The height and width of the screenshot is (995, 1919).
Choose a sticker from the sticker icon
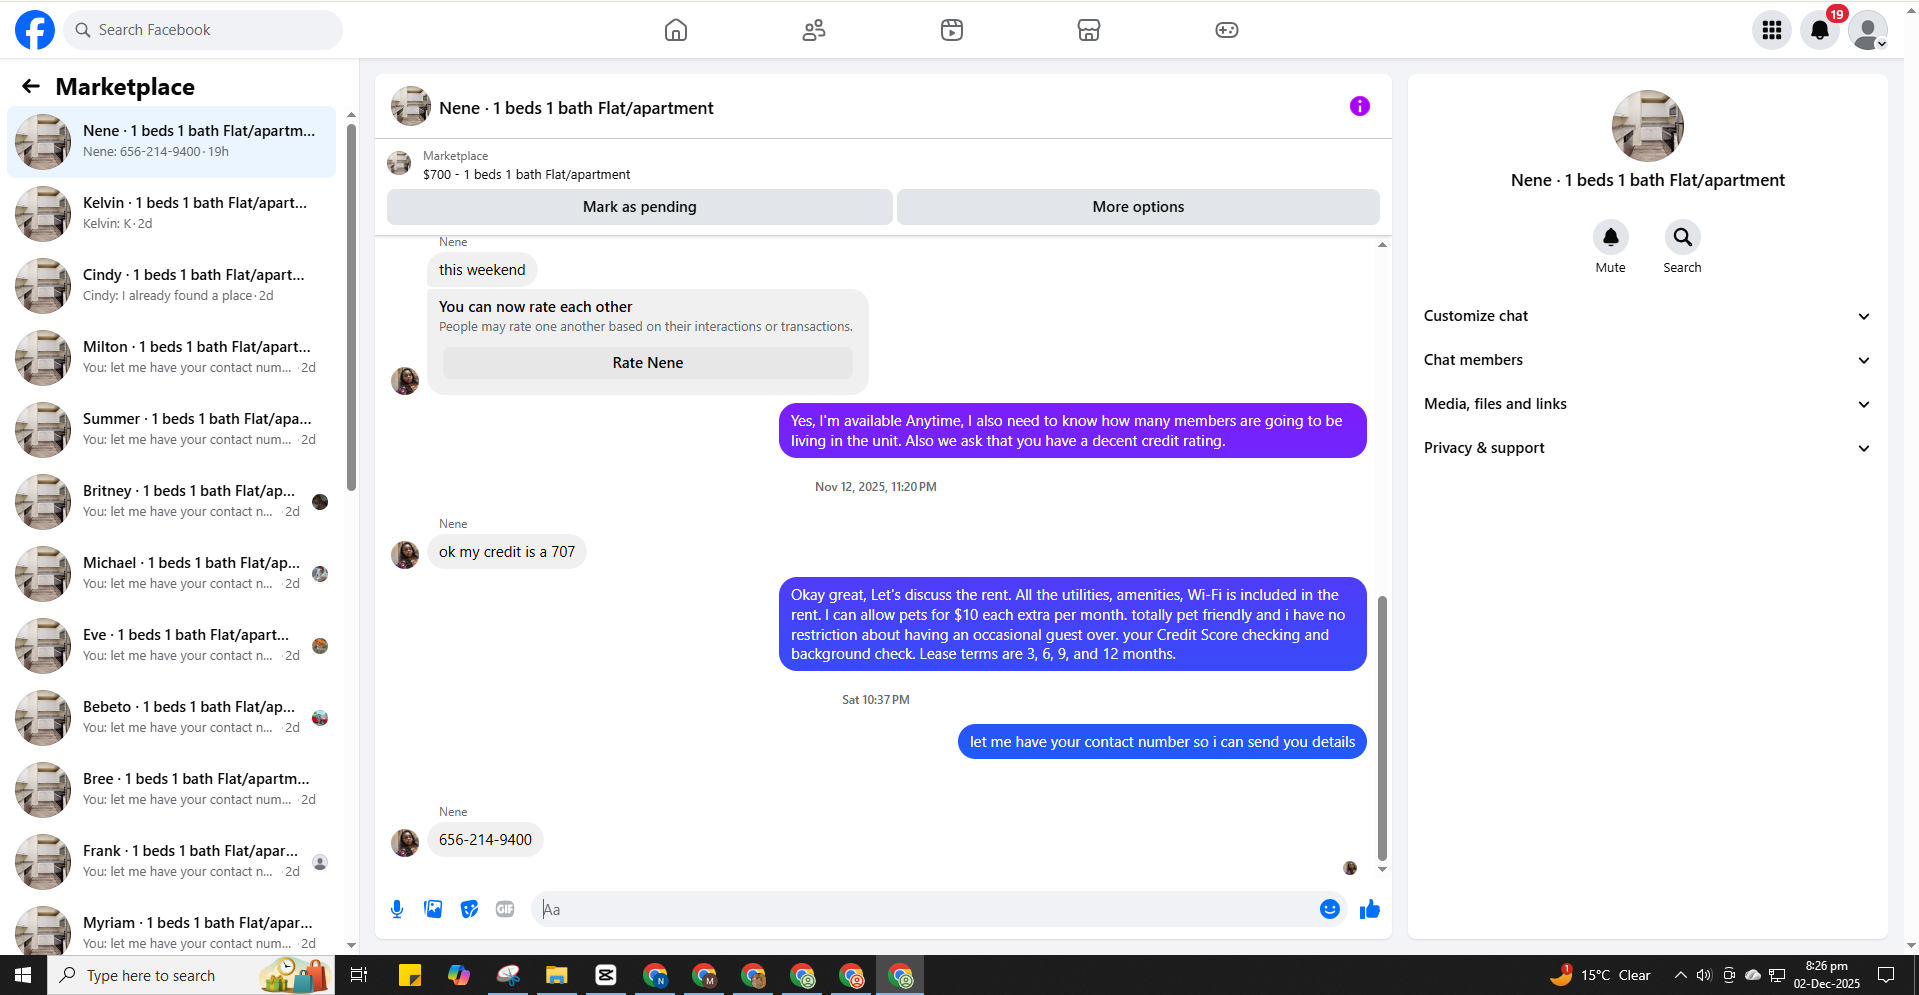[469, 909]
